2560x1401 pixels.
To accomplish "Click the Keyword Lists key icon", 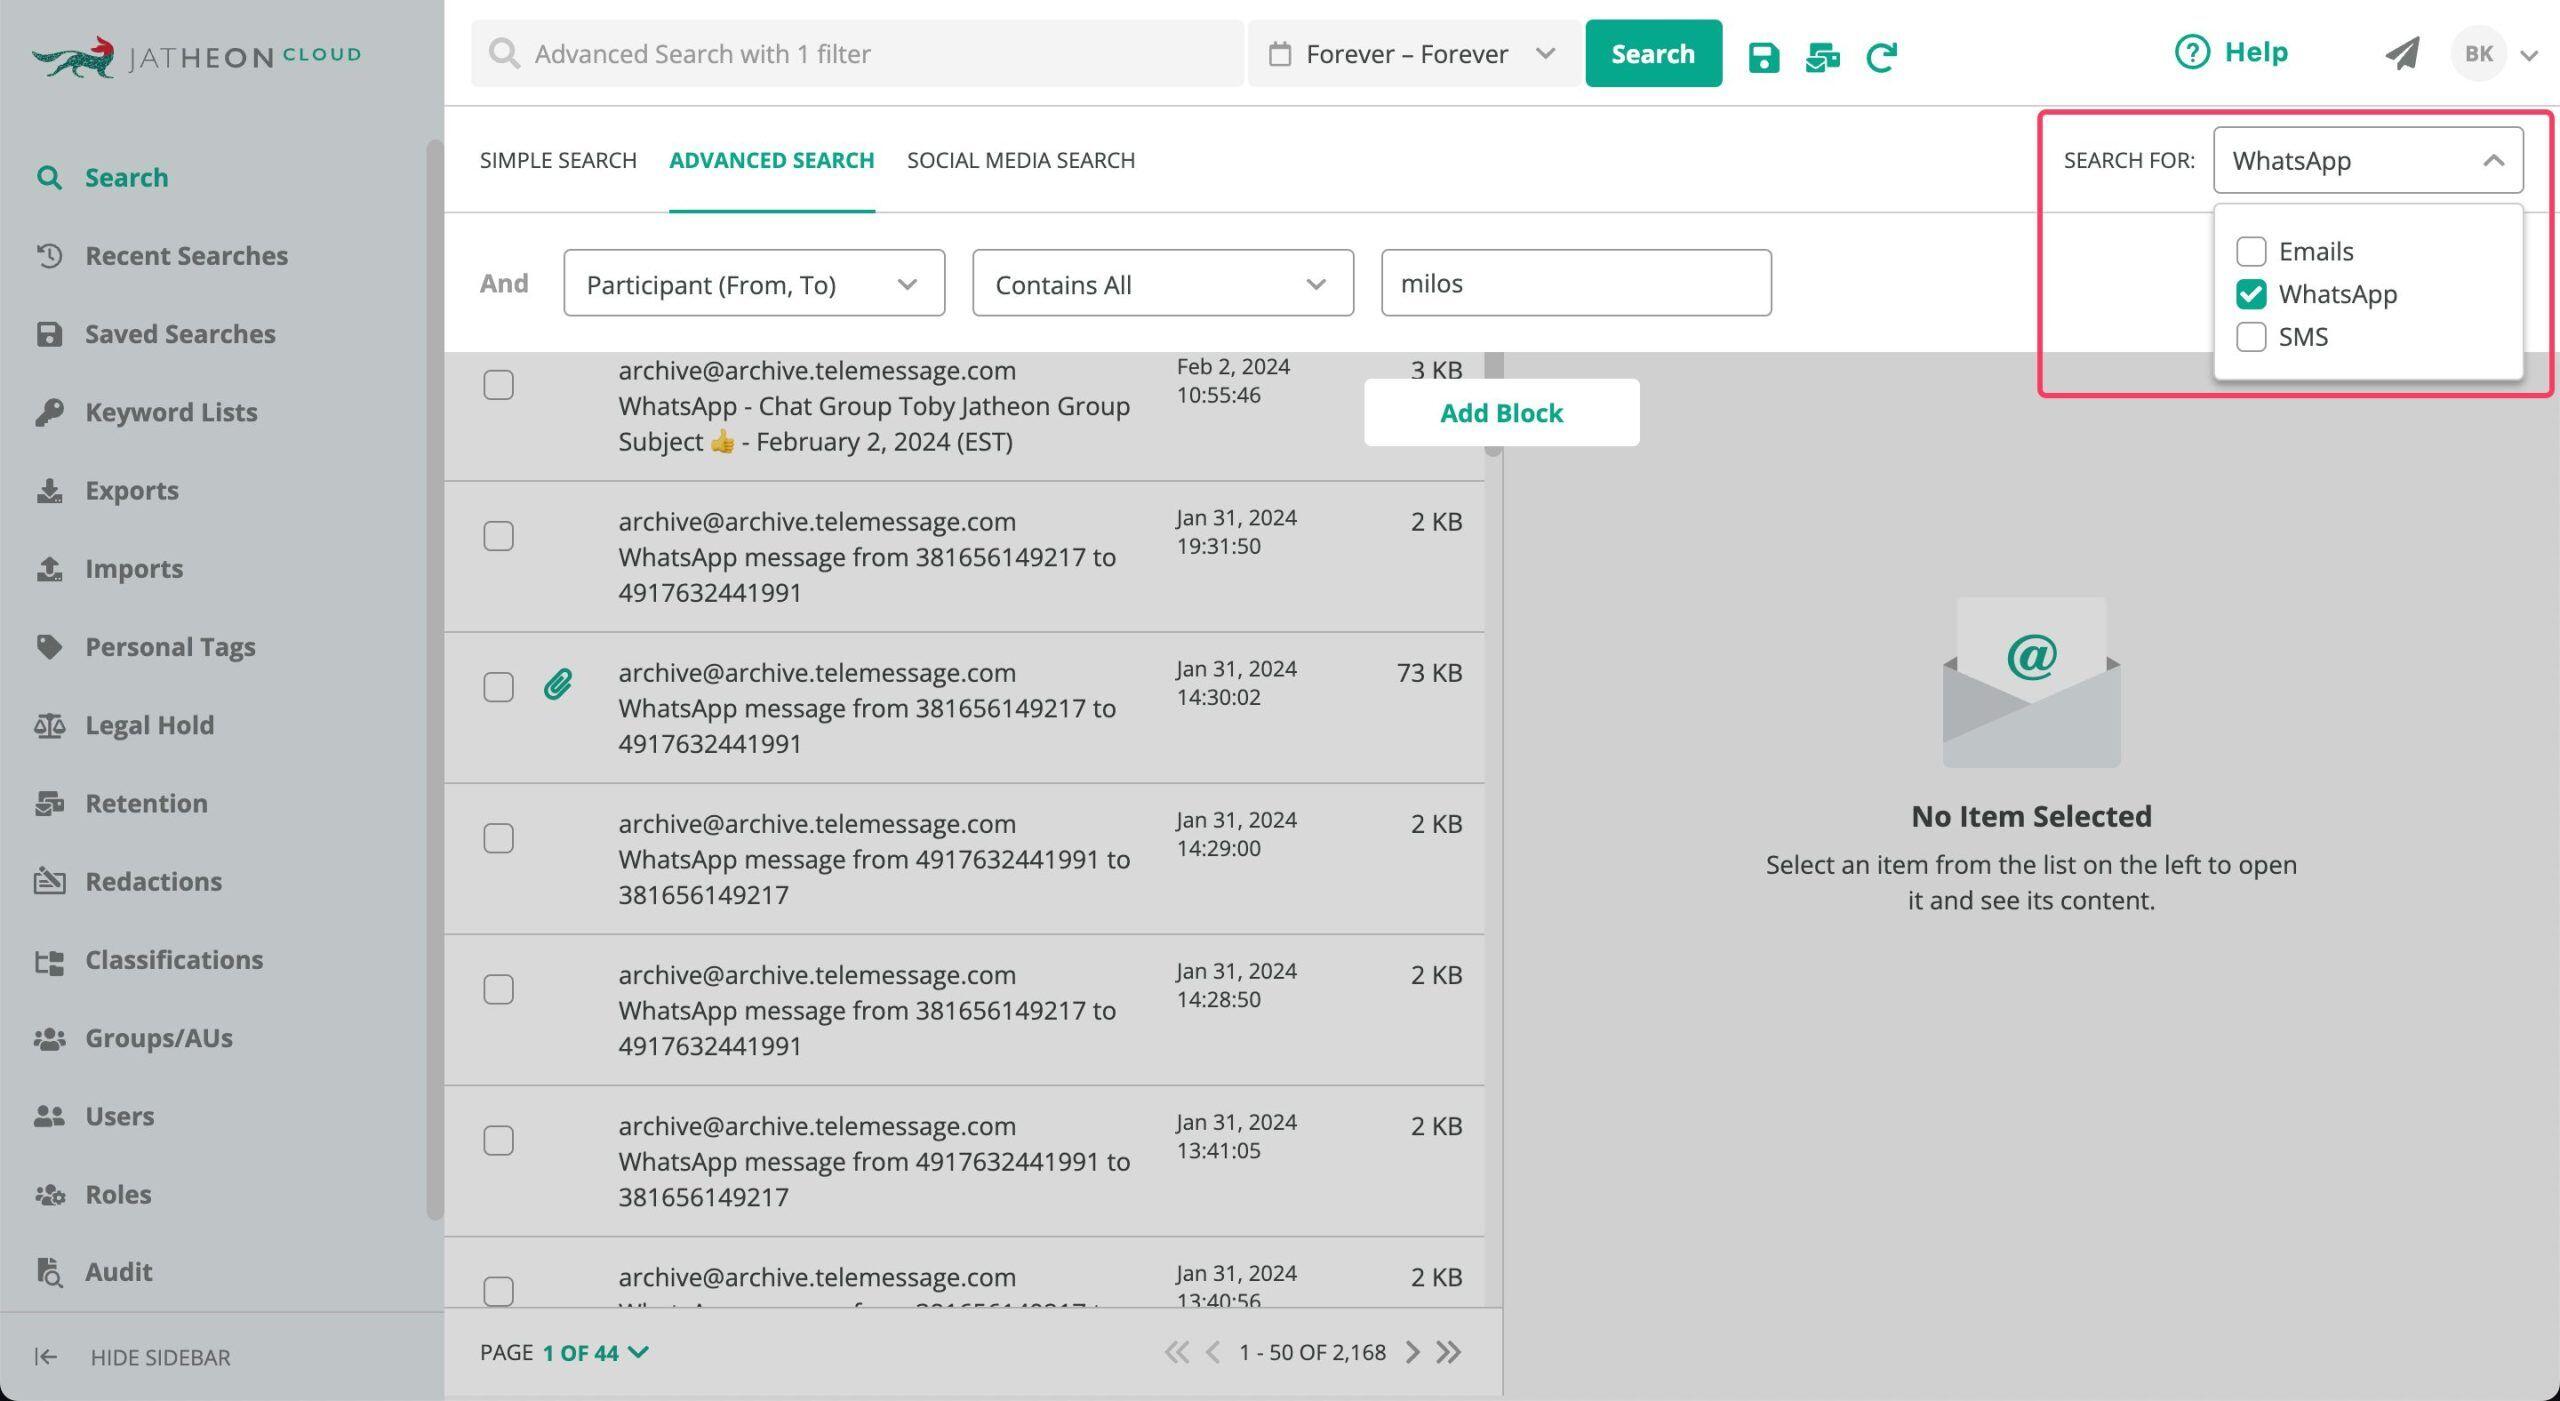I will click(49, 412).
